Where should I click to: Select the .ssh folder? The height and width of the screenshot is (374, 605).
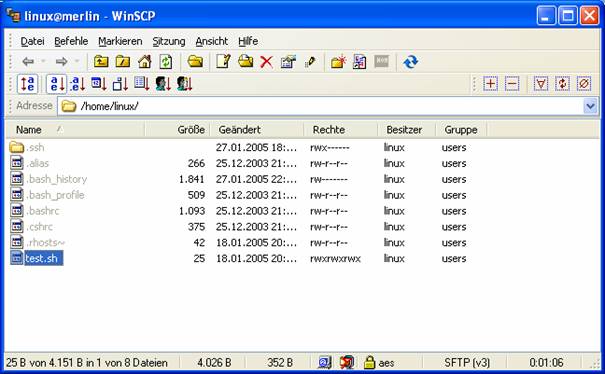tap(27, 147)
